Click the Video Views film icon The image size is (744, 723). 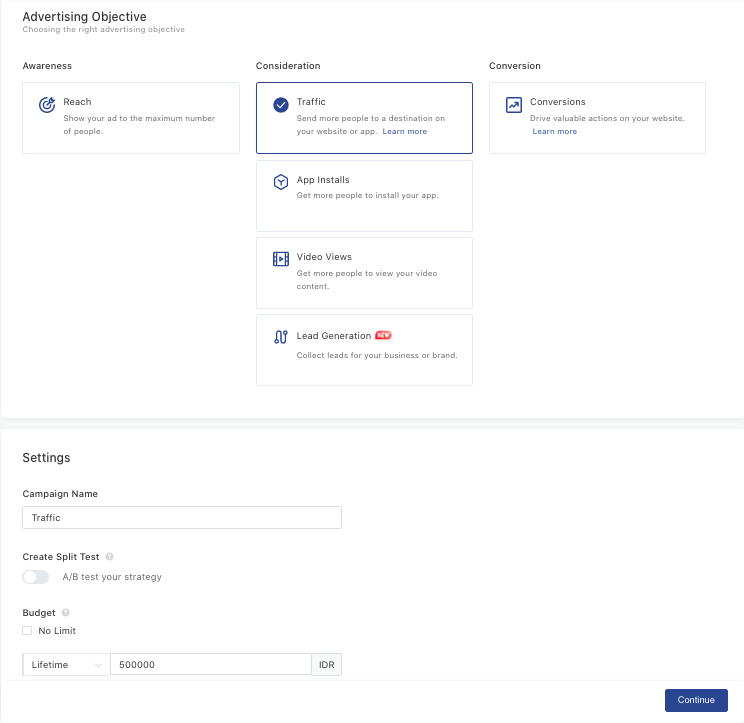[x=281, y=259]
